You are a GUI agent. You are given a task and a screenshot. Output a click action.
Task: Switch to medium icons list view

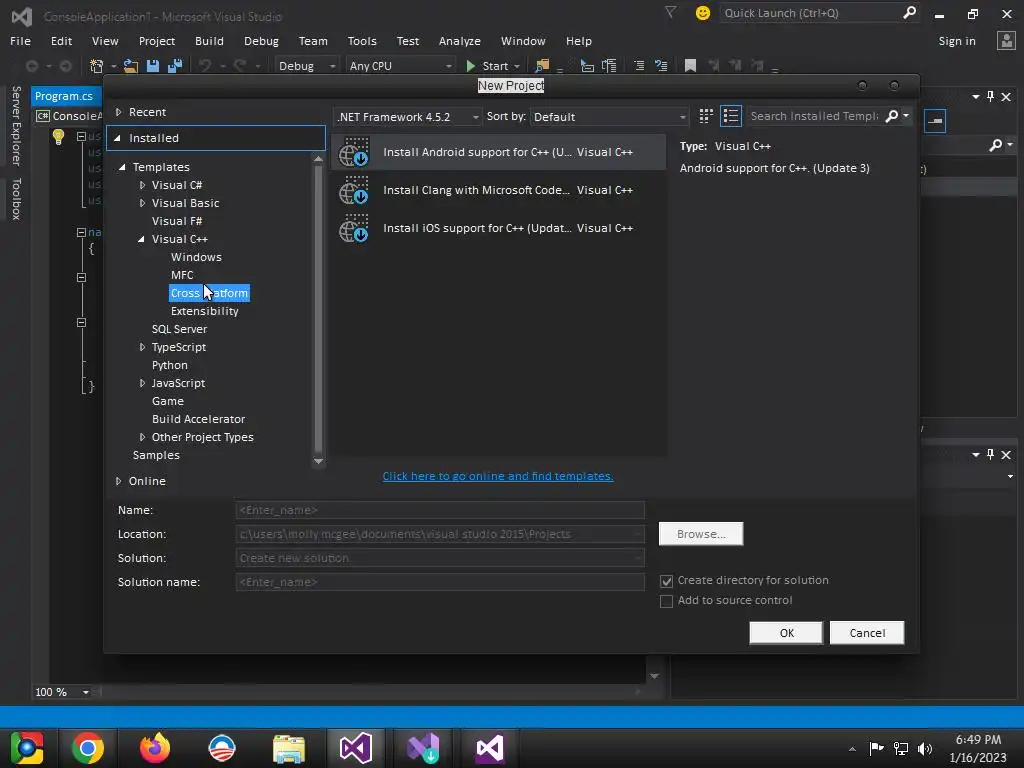pos(731,116)
